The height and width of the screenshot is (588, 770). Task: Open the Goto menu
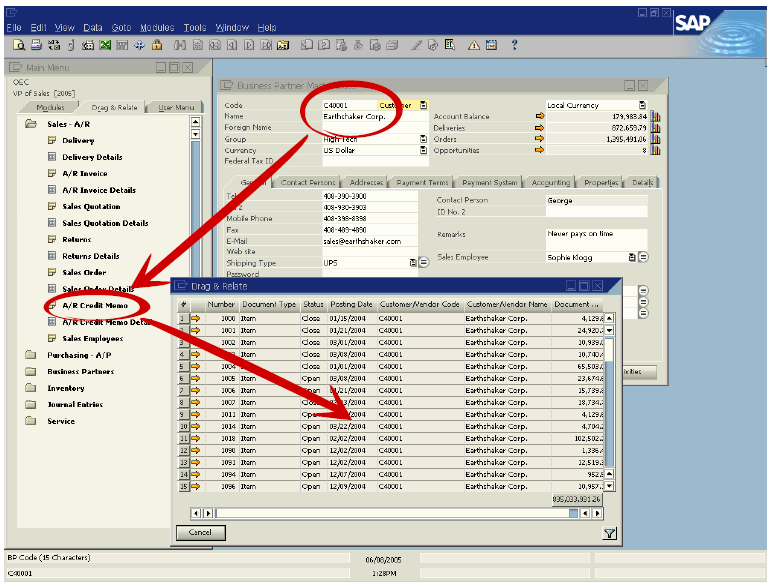click(x=121, y=28)
